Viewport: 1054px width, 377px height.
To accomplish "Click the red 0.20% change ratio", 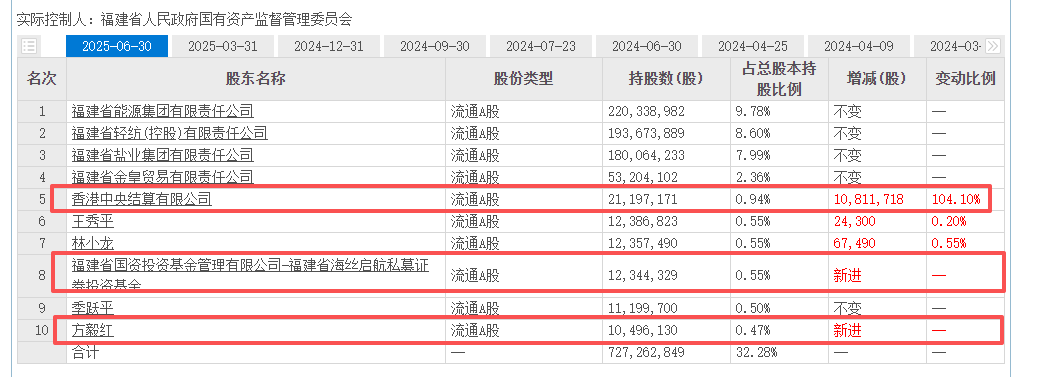I will [949, 222].
